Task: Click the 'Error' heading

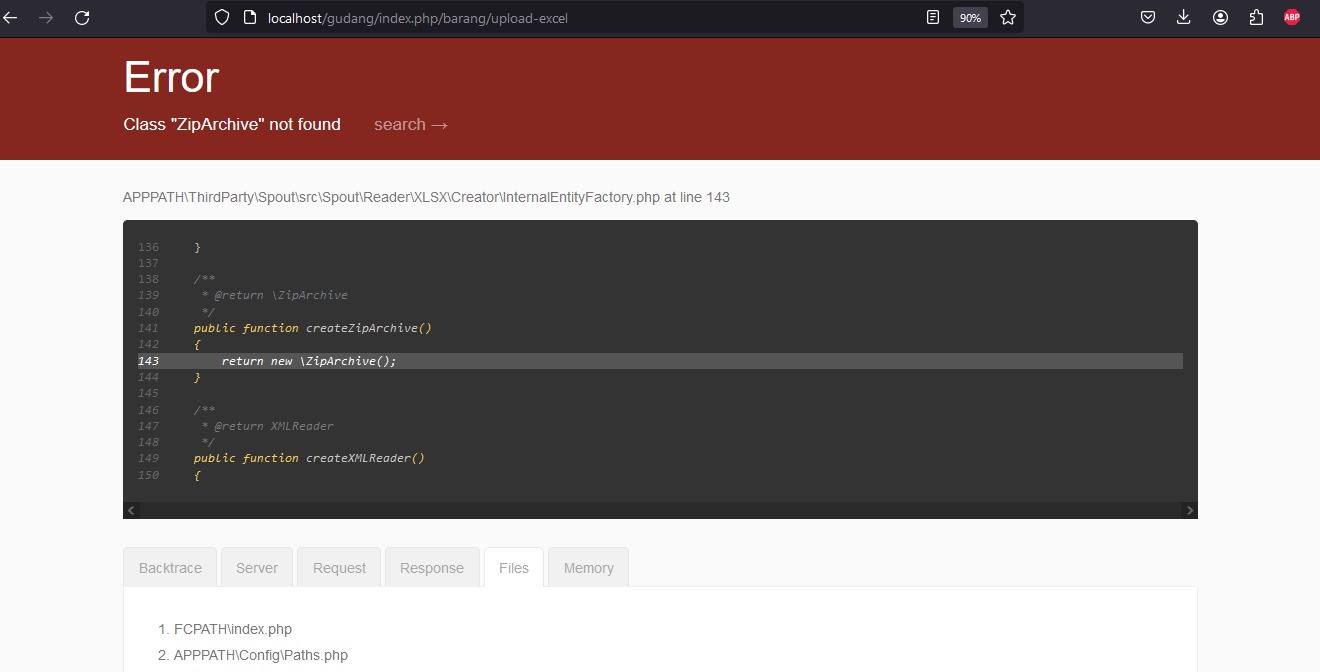Action: coord(171,77)
